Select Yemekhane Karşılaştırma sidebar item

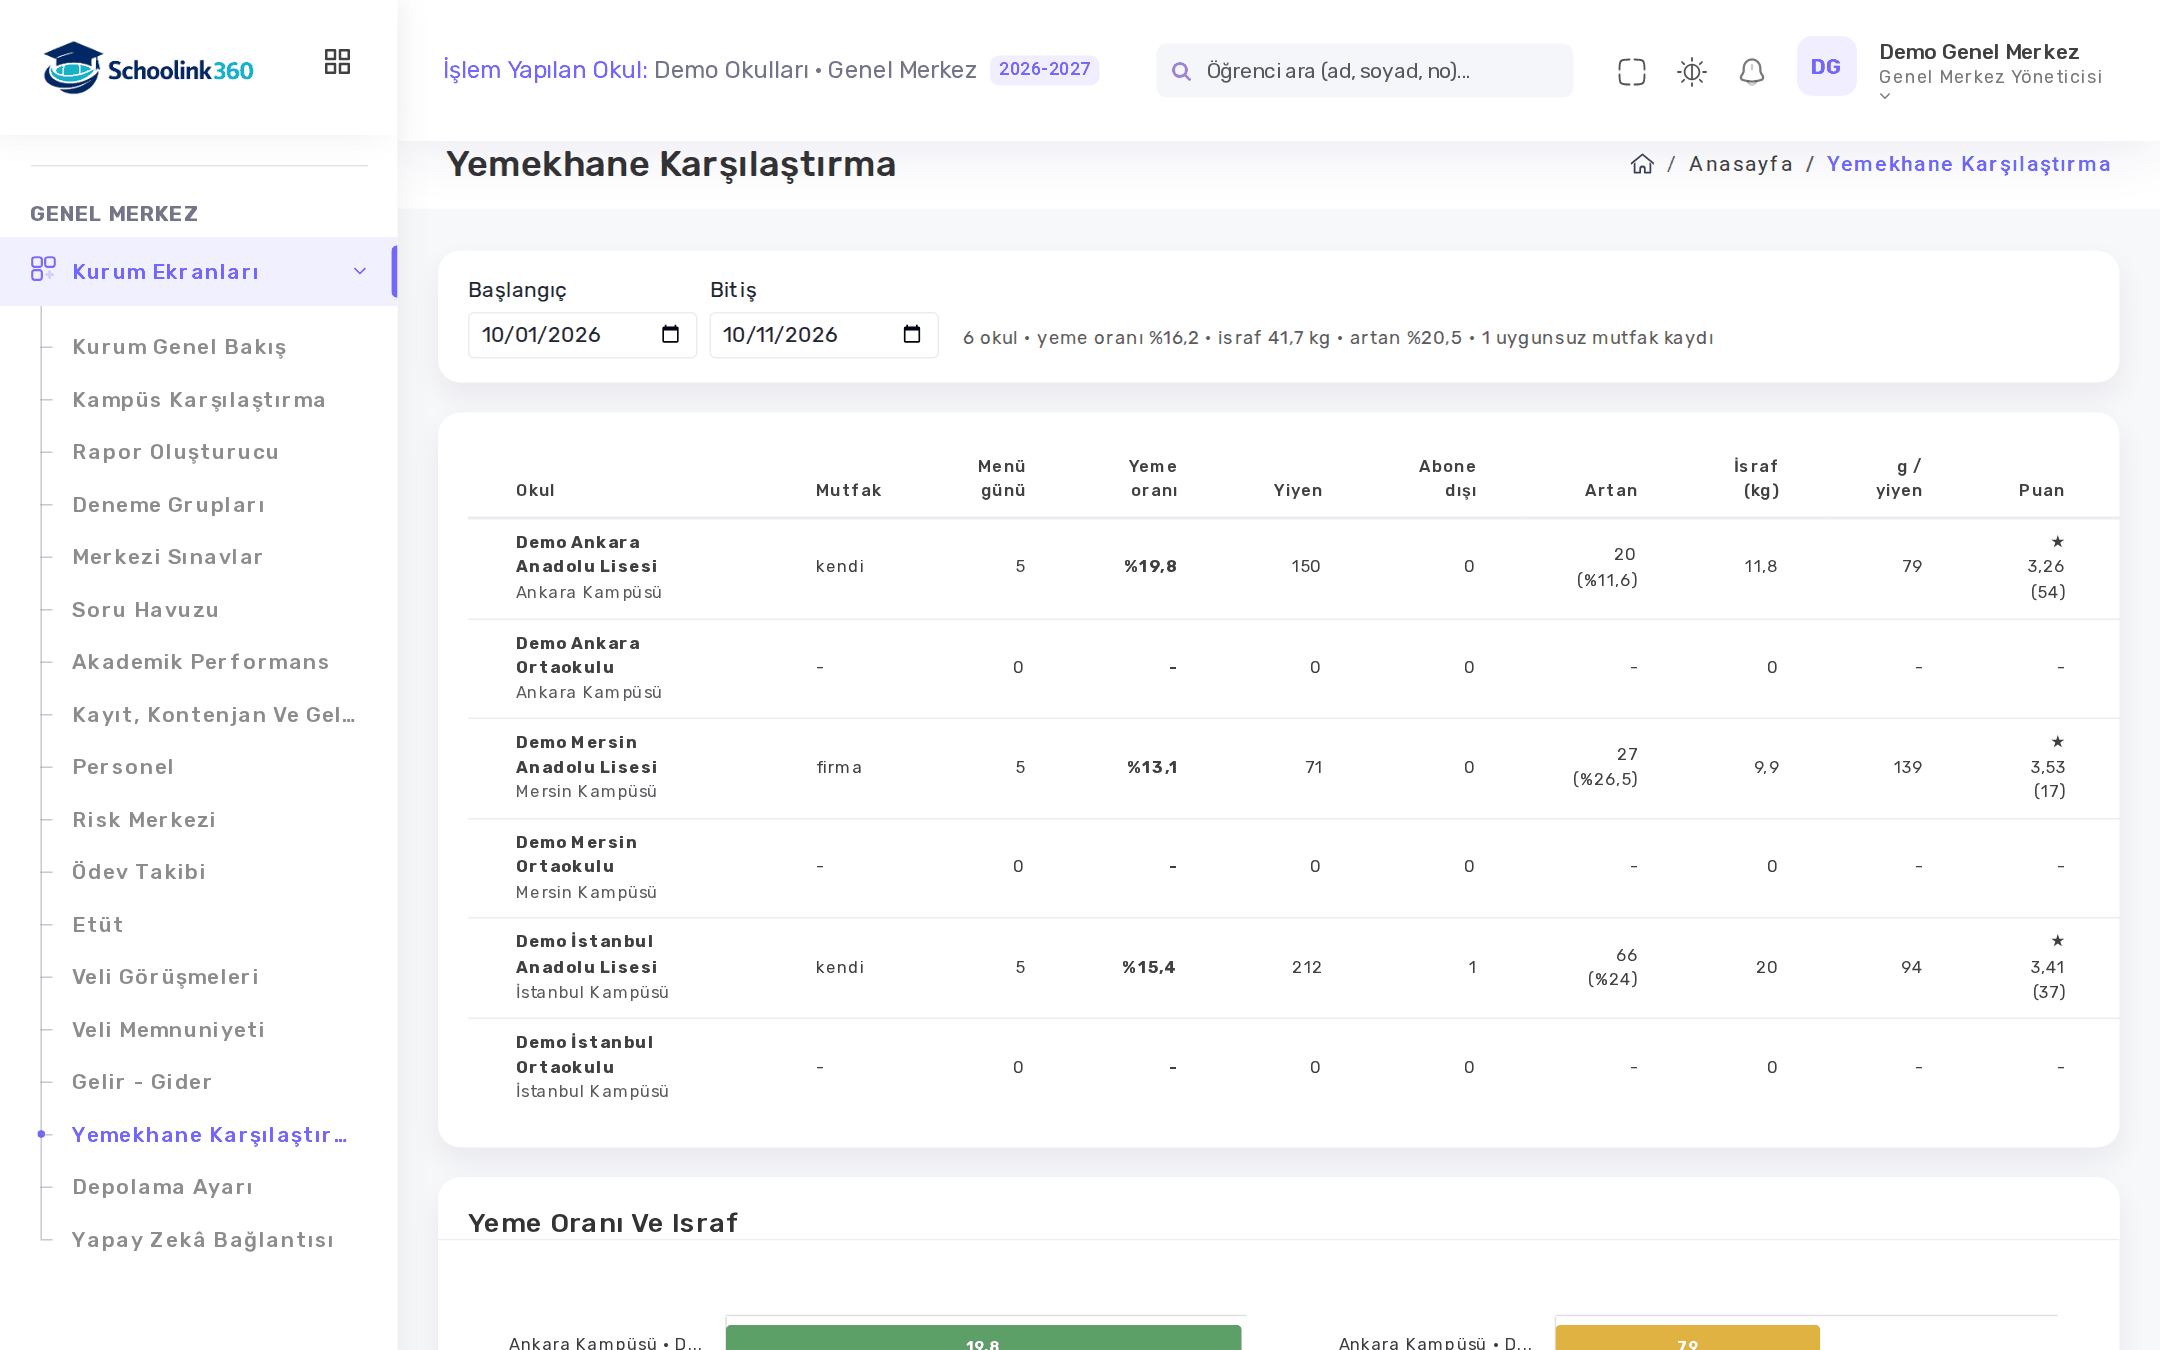tap(210, 1135)
